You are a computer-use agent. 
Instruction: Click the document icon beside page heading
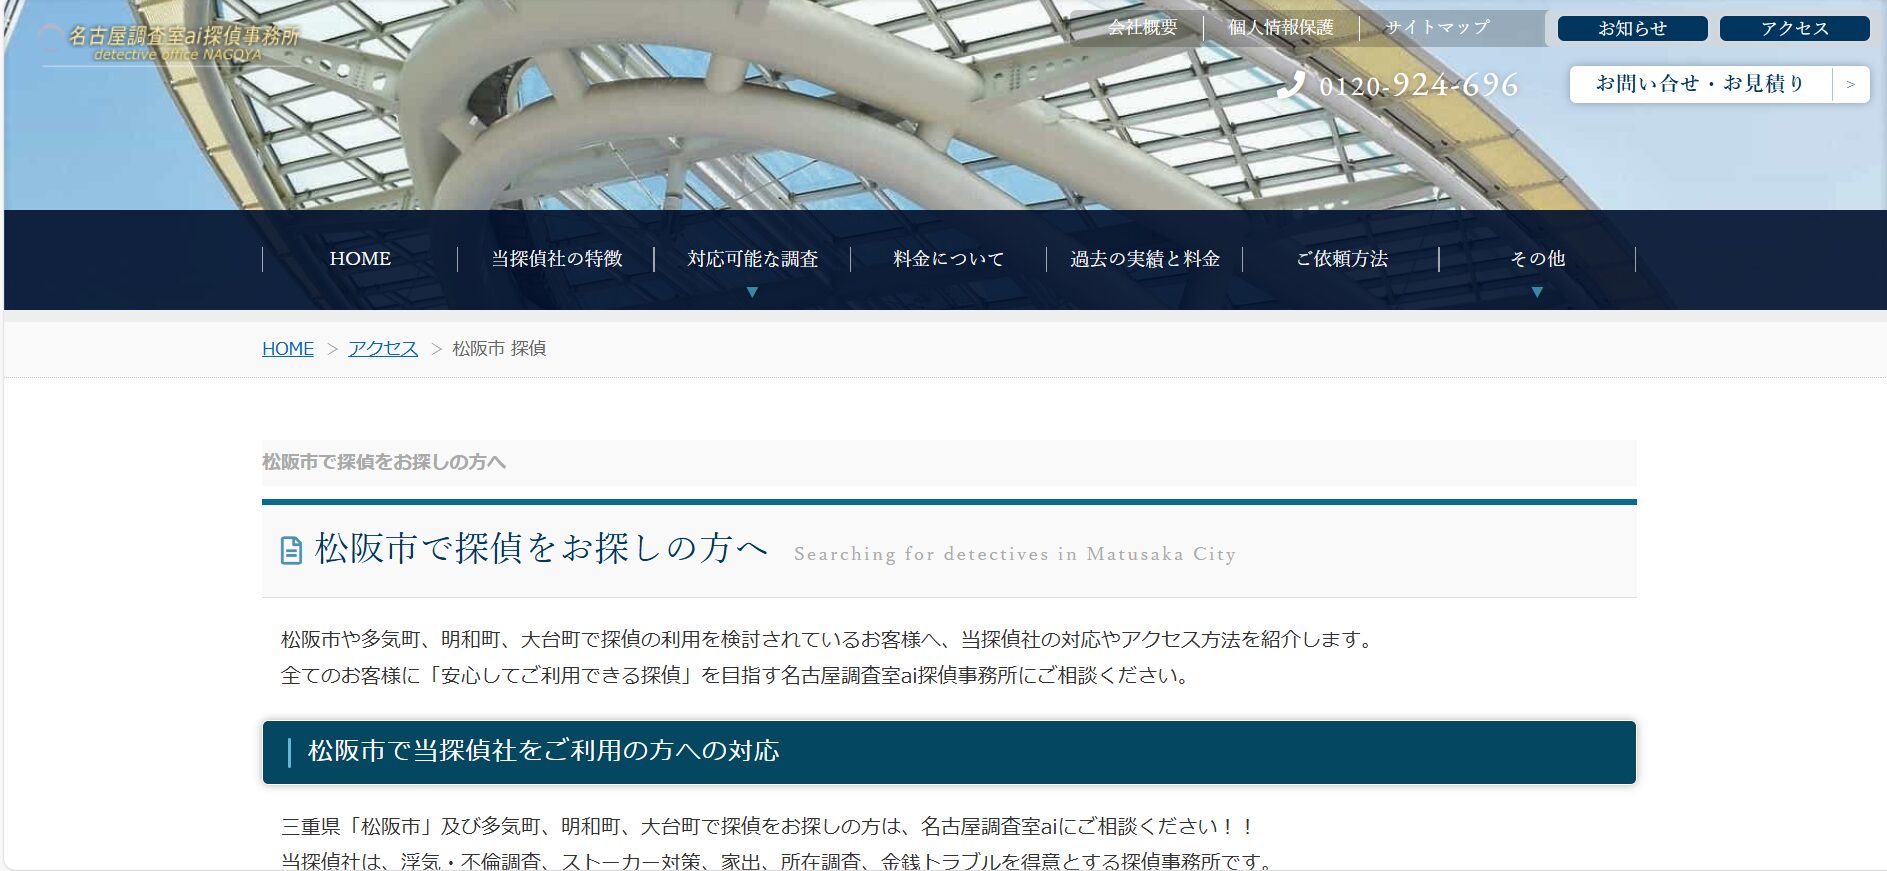(291, 550)
